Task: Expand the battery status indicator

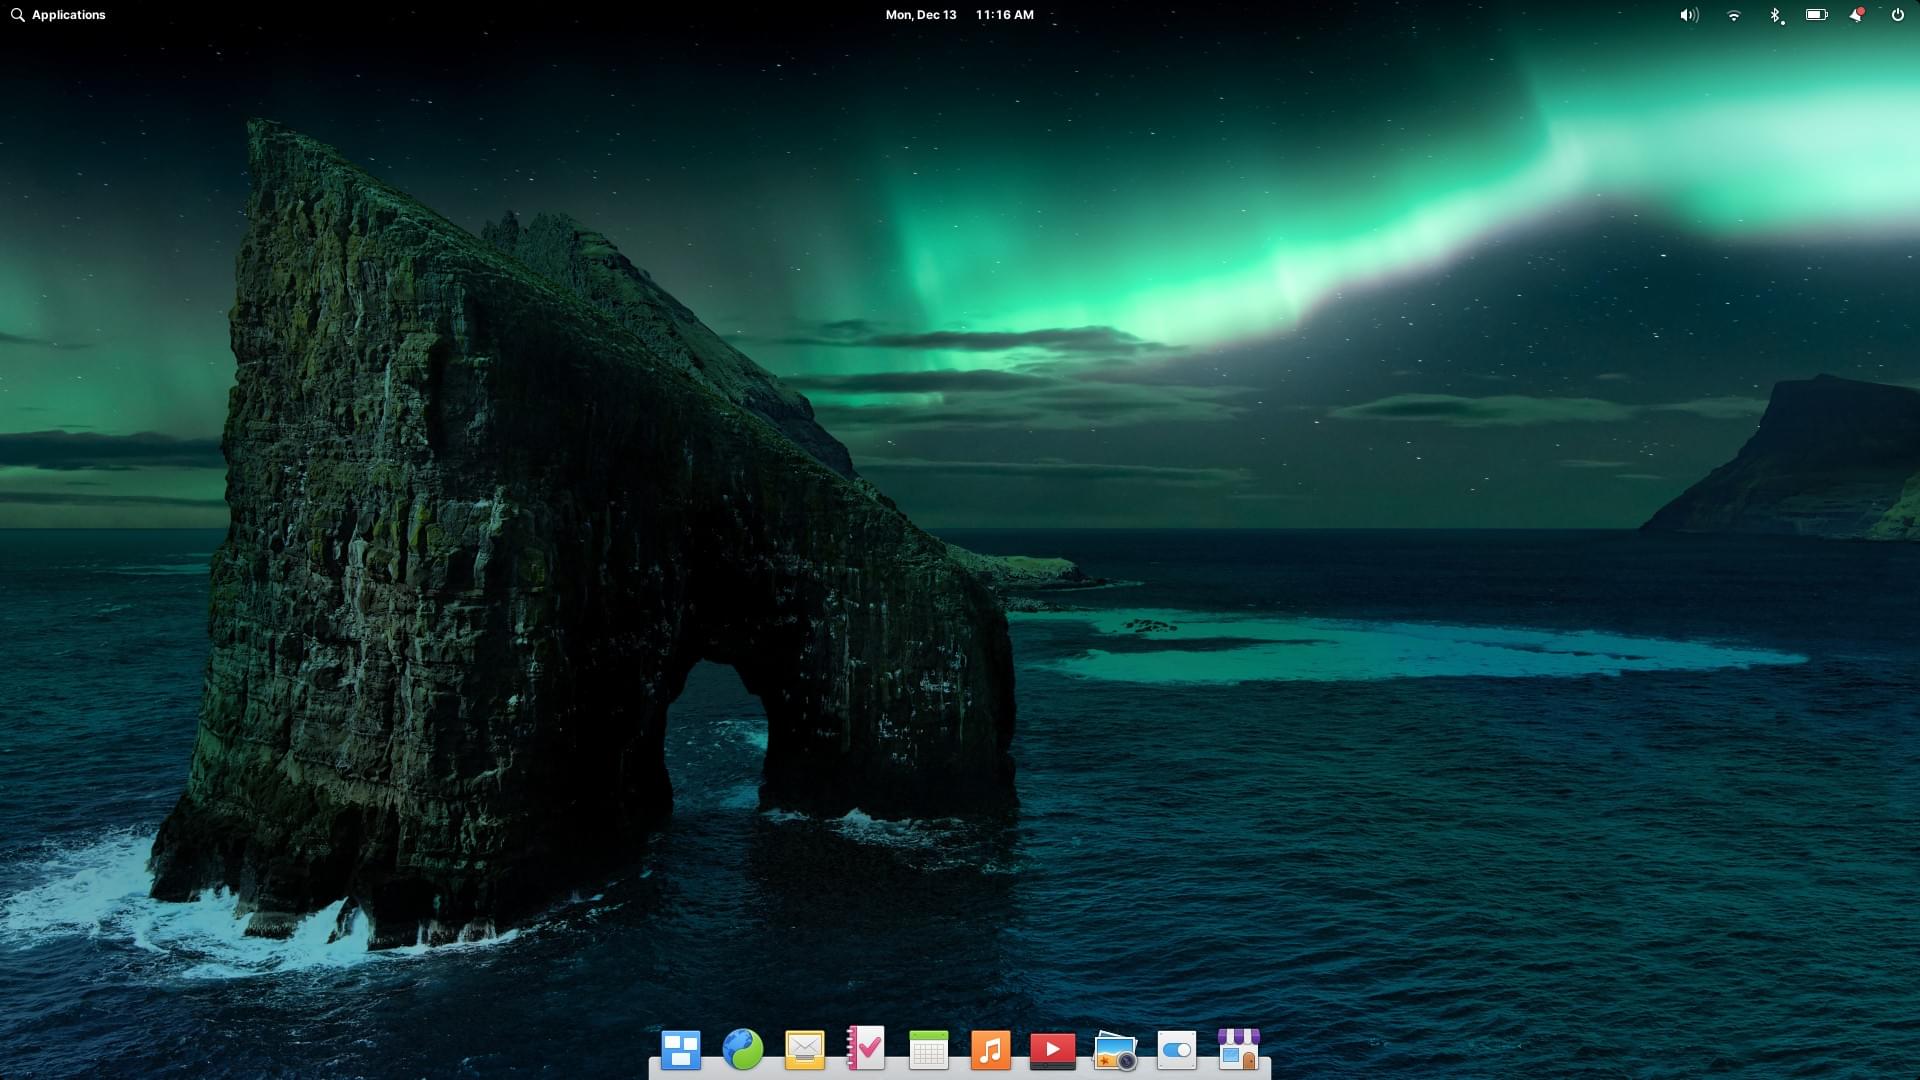Action: pyautogui.click(x=1817, y=15)
